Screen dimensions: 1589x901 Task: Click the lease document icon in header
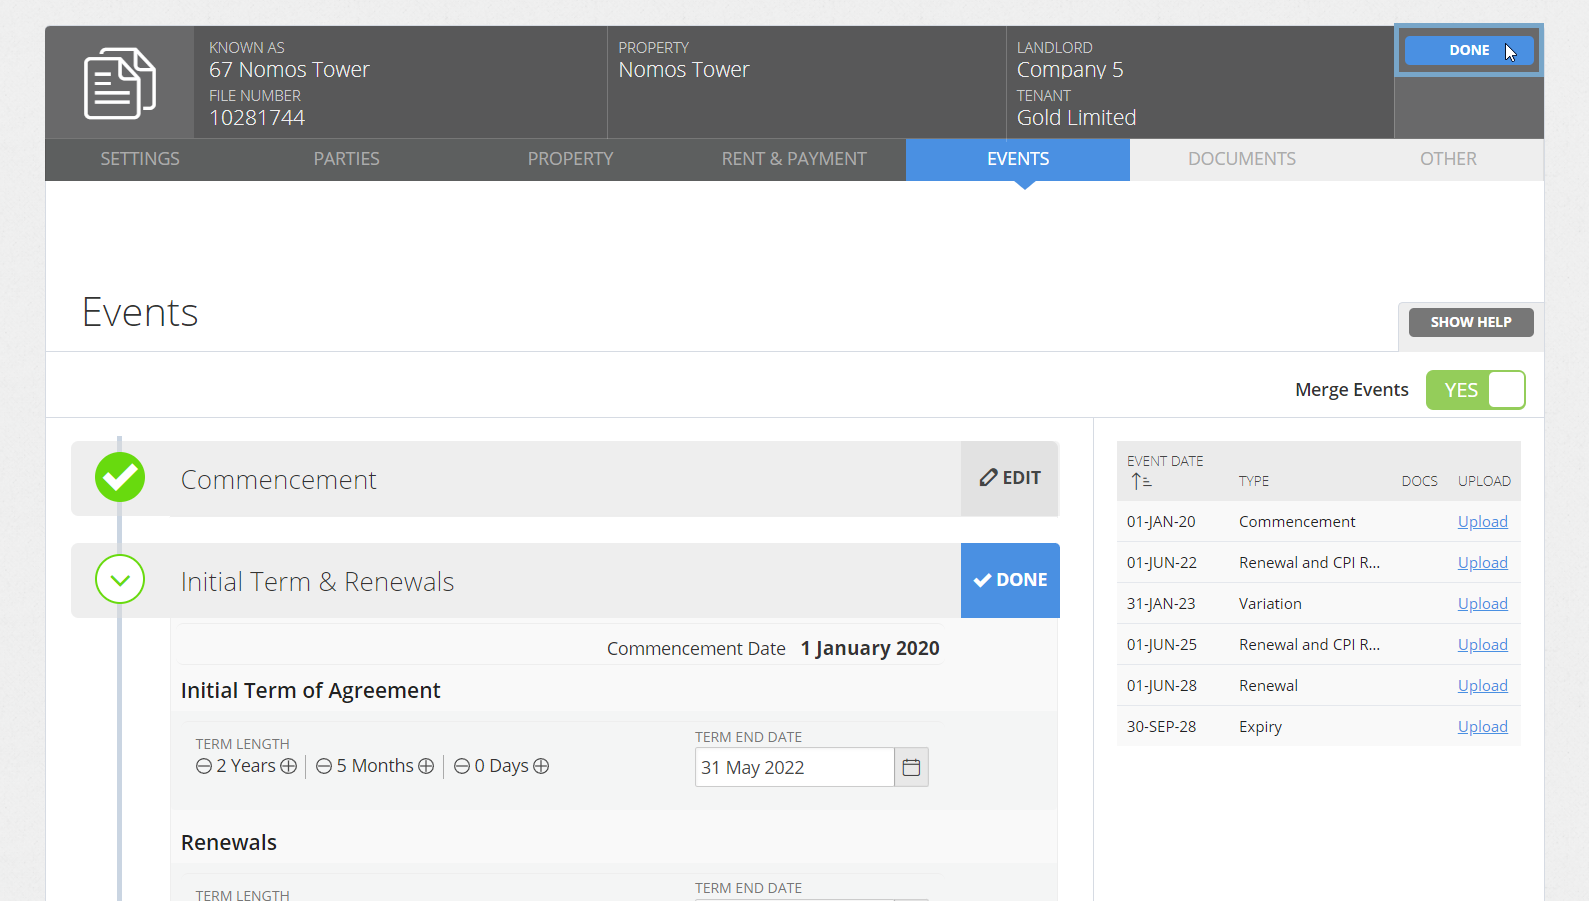tap(120, 83)
